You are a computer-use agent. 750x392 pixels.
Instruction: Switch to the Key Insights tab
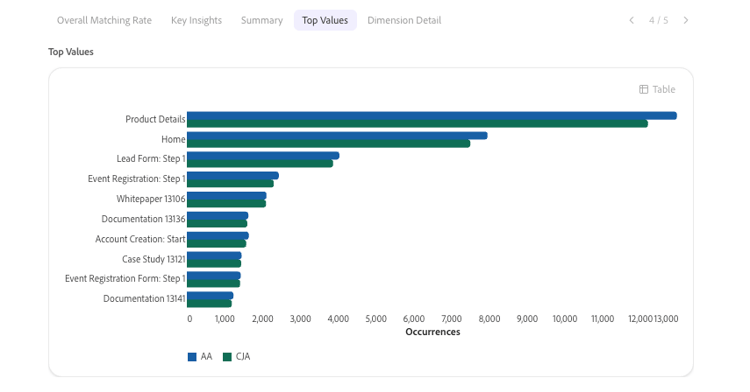tap(197, 21)
